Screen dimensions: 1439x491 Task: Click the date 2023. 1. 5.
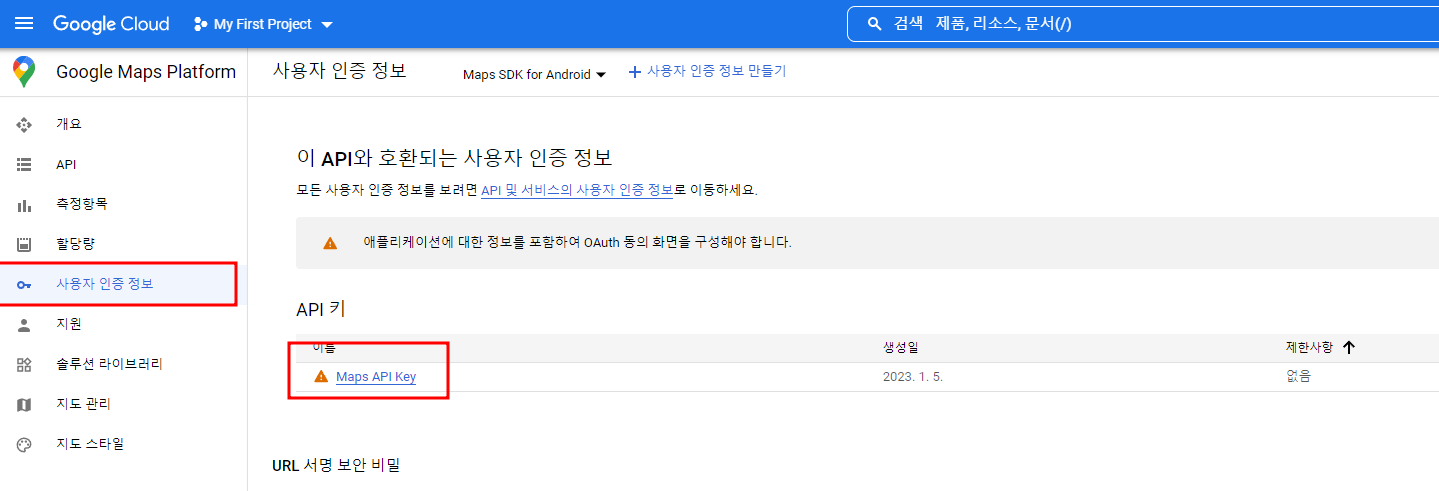913,377
